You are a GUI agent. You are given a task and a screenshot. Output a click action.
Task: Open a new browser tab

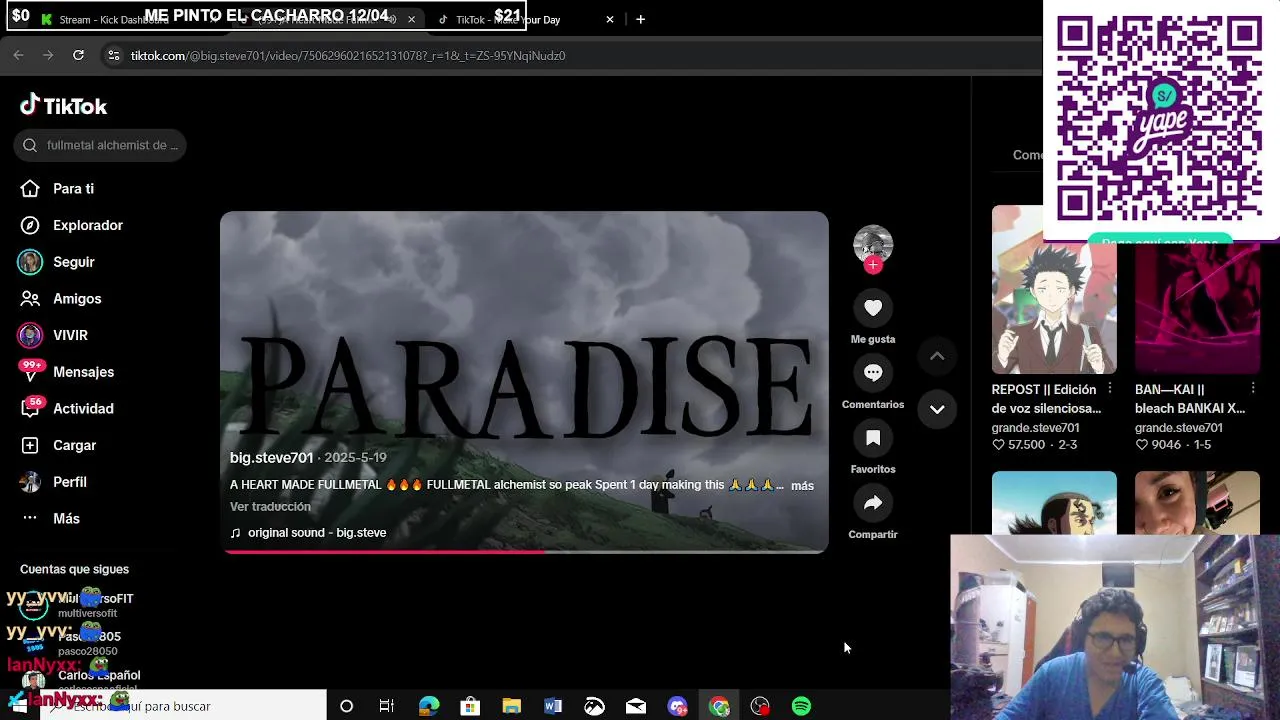coord(640,20)
